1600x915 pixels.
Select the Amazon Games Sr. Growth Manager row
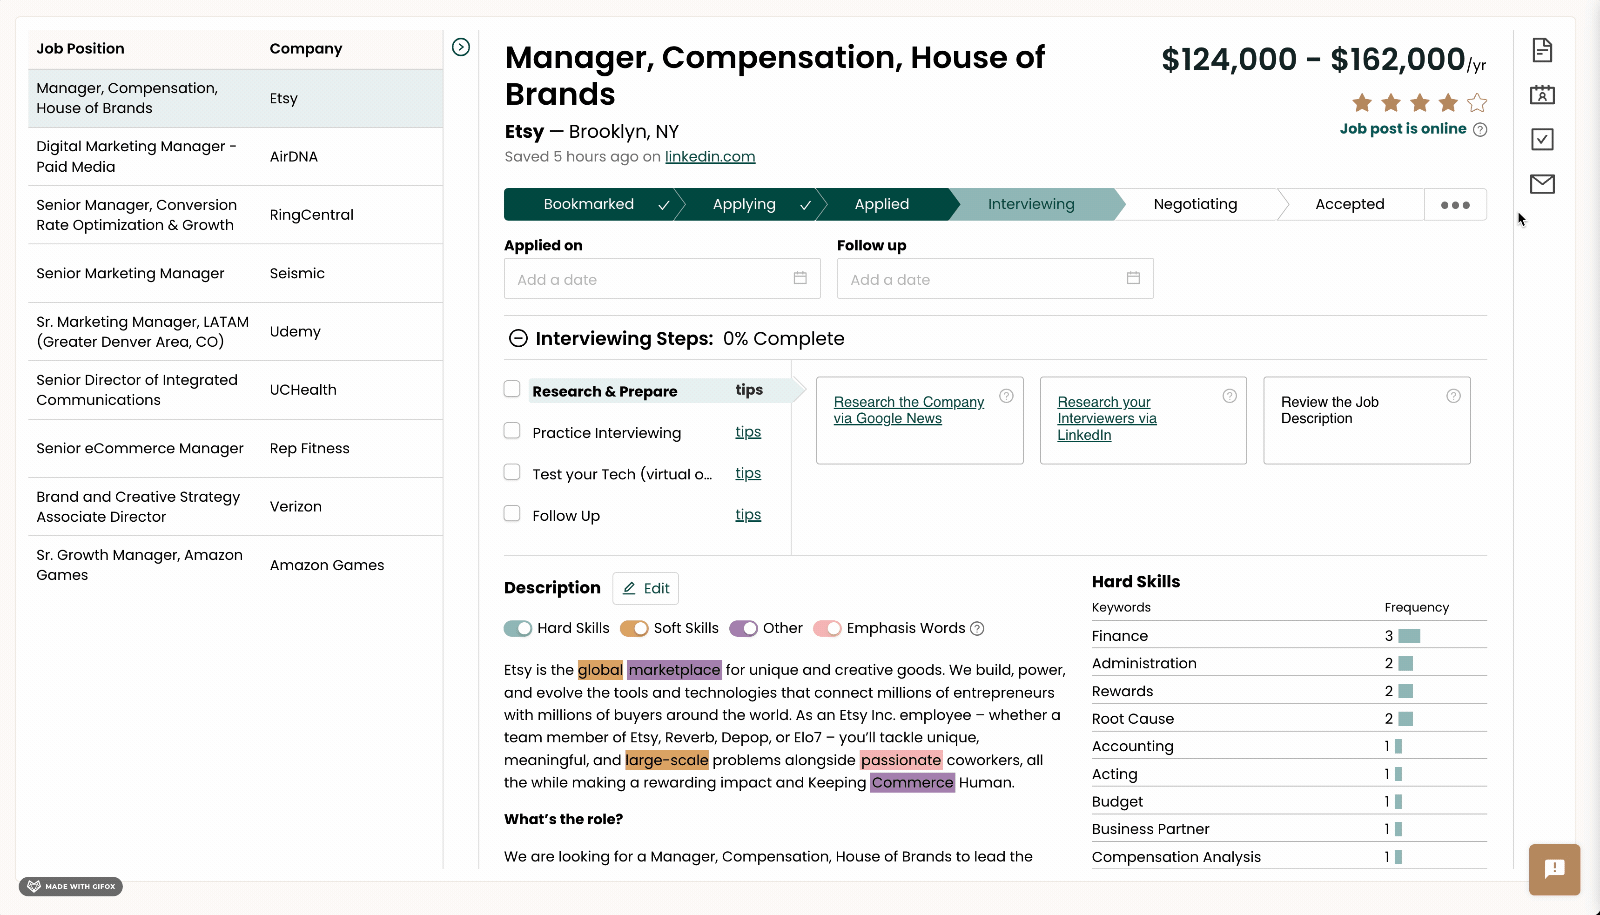235,565
